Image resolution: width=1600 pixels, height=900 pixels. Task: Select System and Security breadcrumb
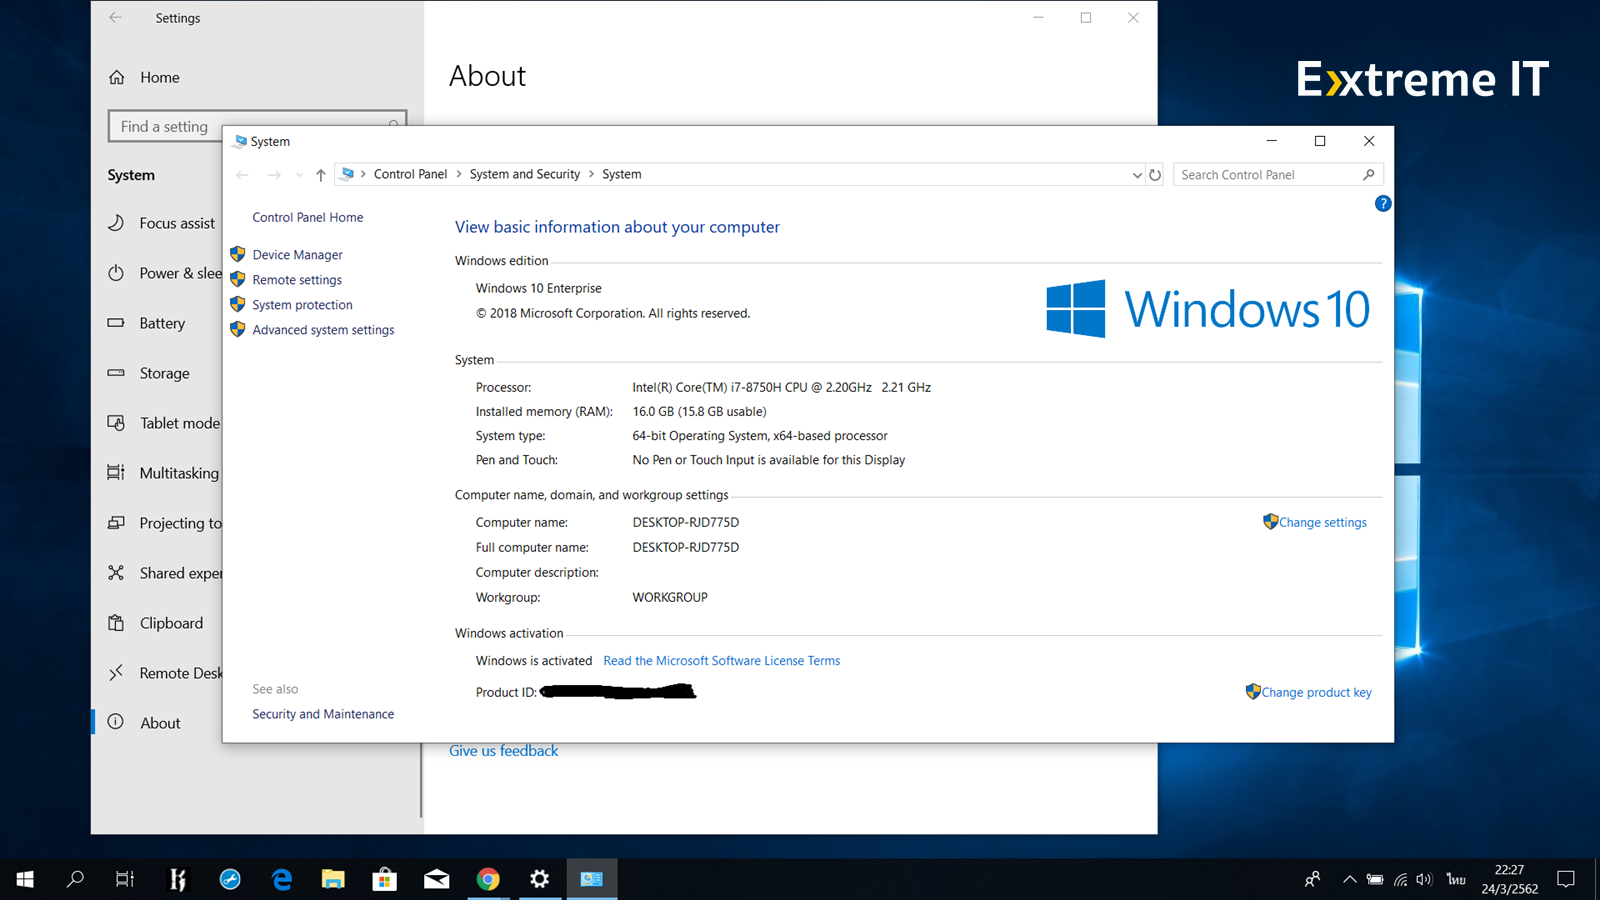click(x=524, y=174)
